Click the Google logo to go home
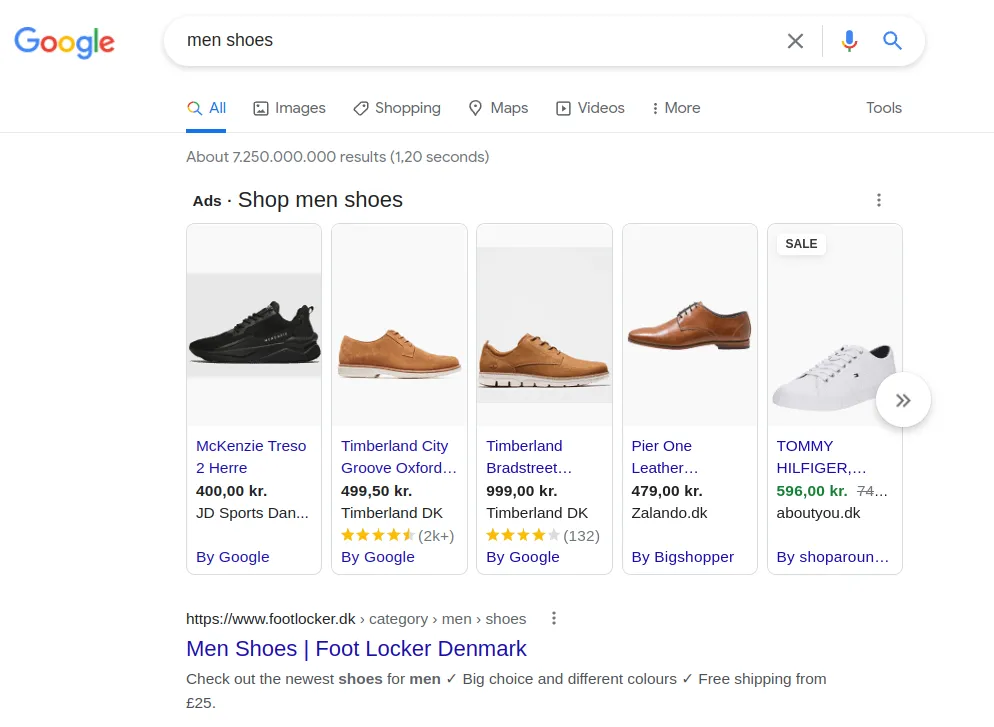Screen dimensions: 994x727 64,43
